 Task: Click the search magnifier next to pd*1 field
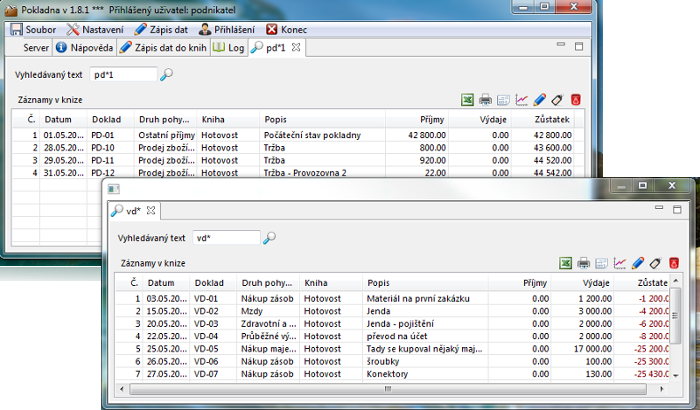click(167, 74)
